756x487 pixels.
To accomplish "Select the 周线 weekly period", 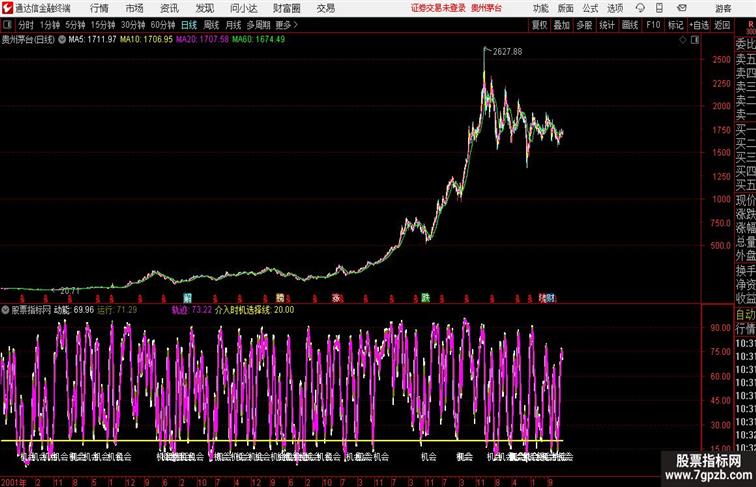I will (211, 25).
